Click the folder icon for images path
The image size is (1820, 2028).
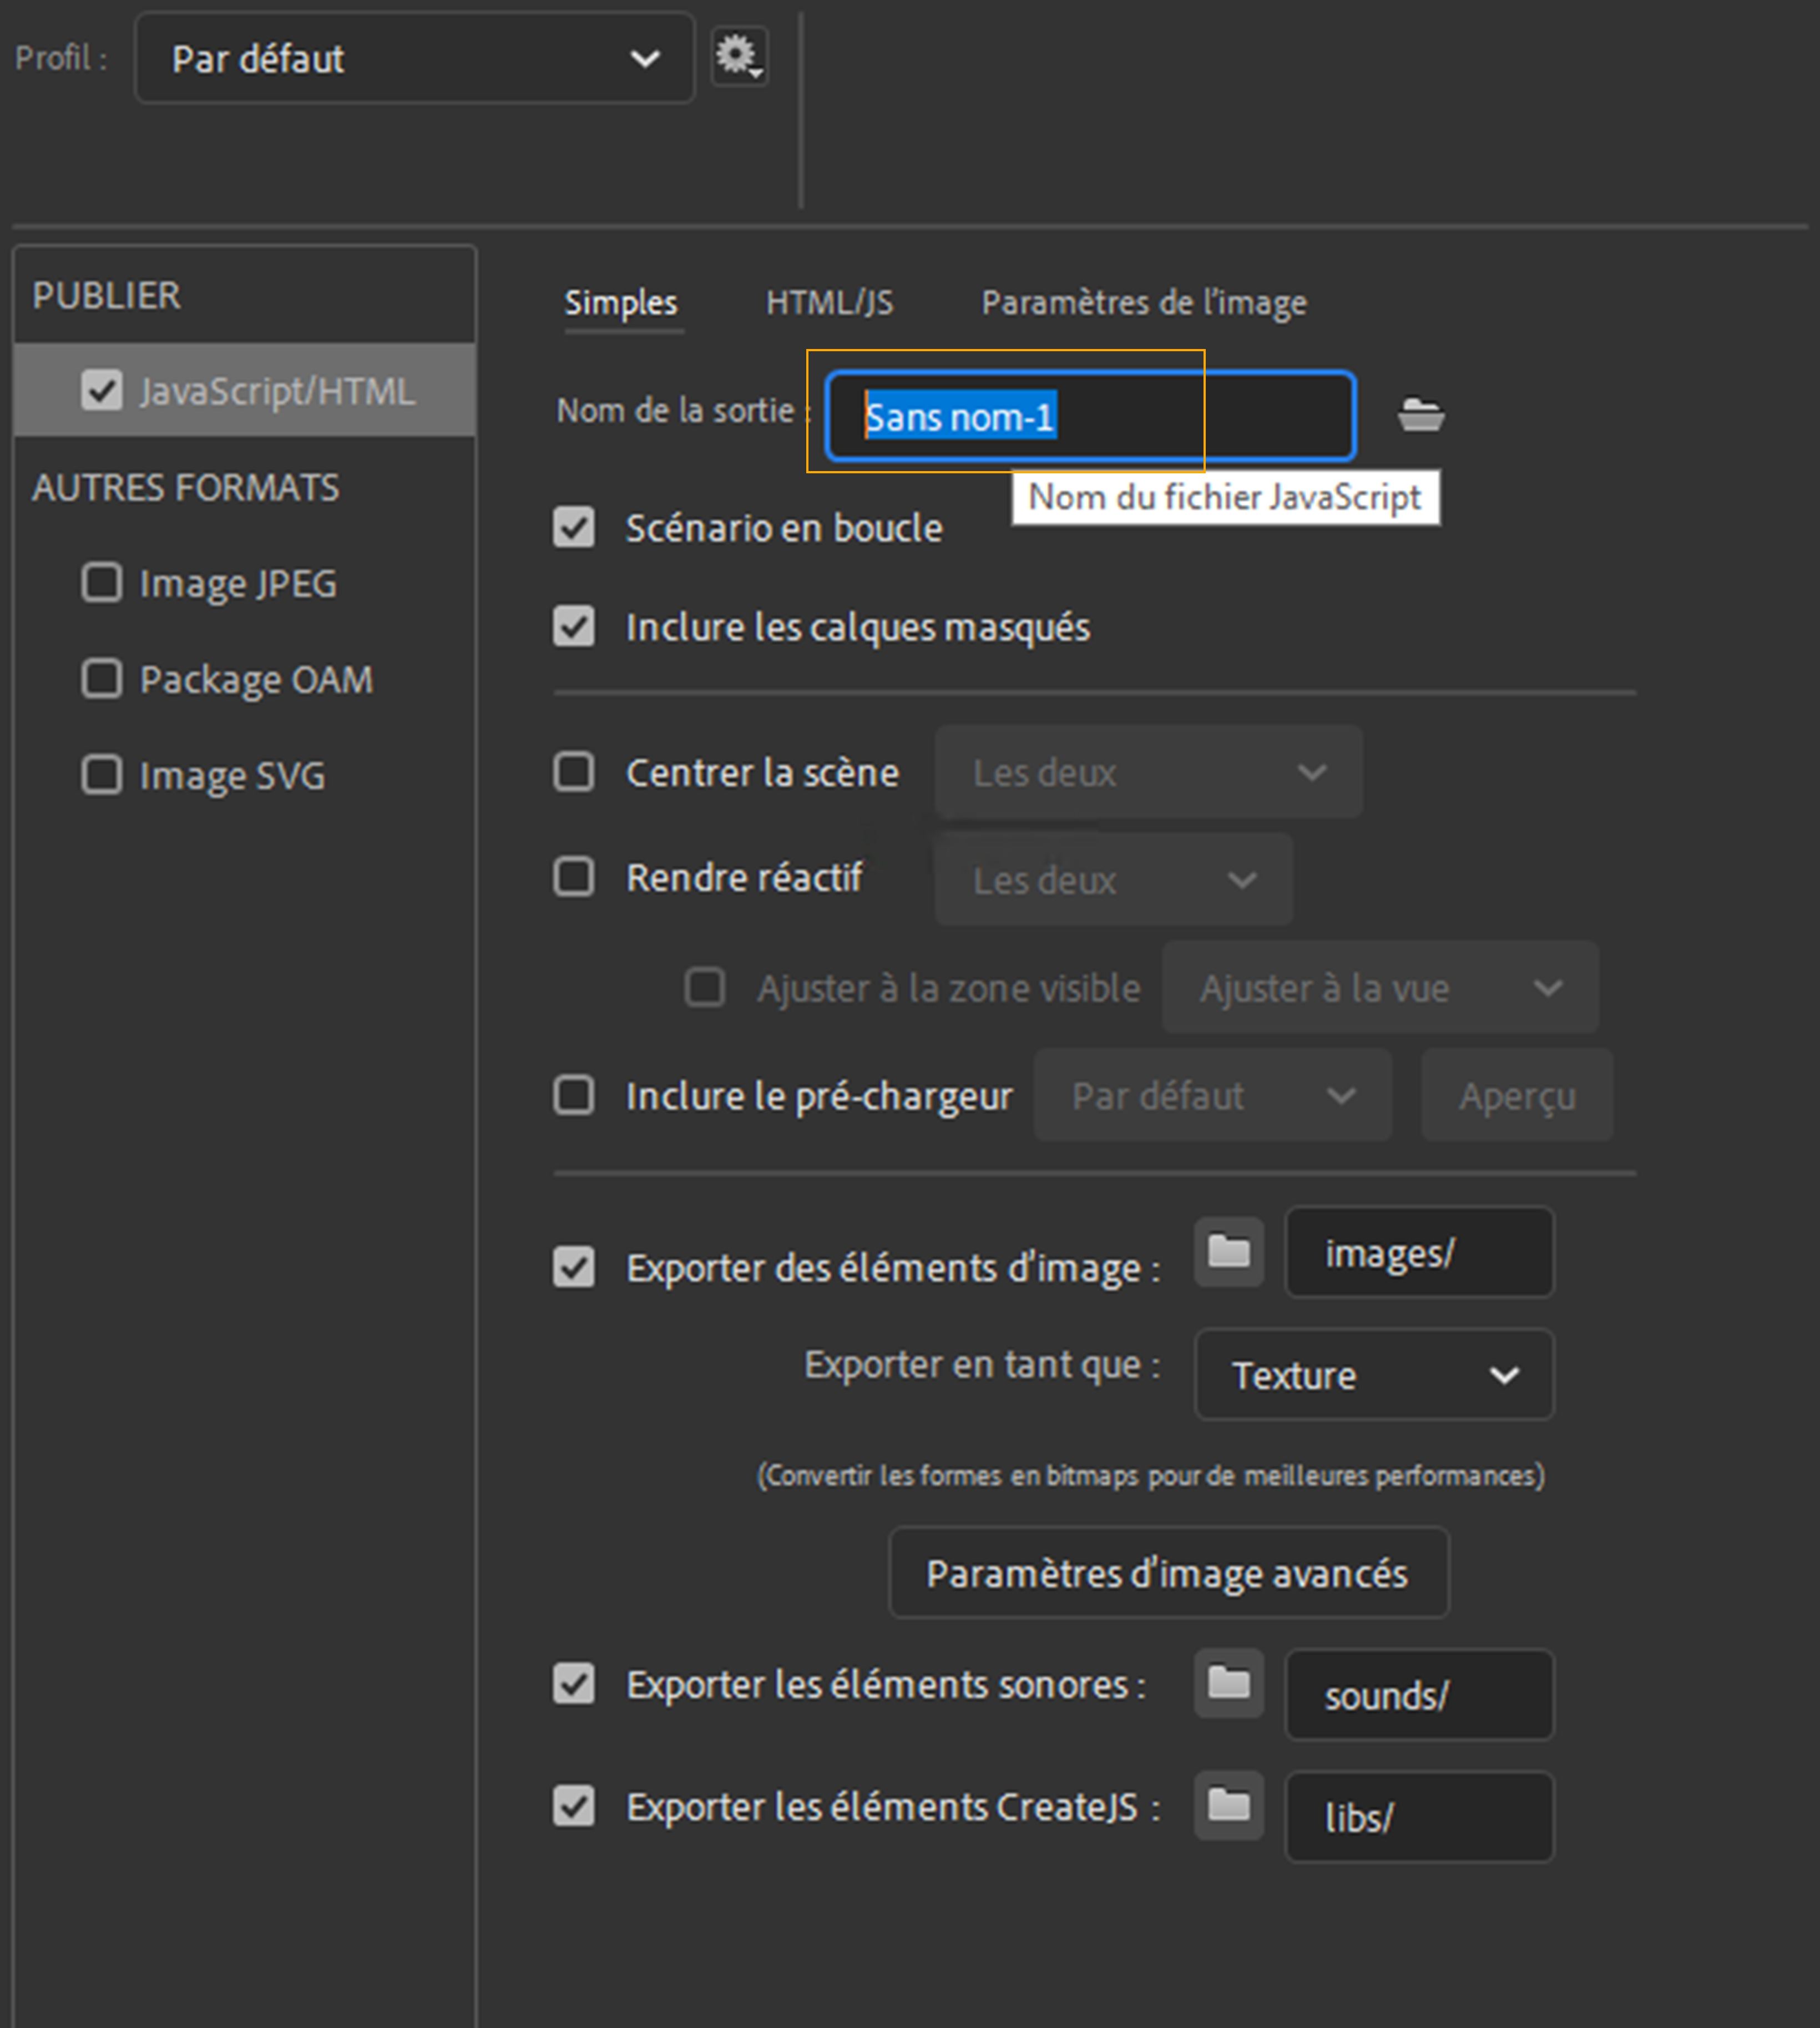[x=1229, y=1251]
